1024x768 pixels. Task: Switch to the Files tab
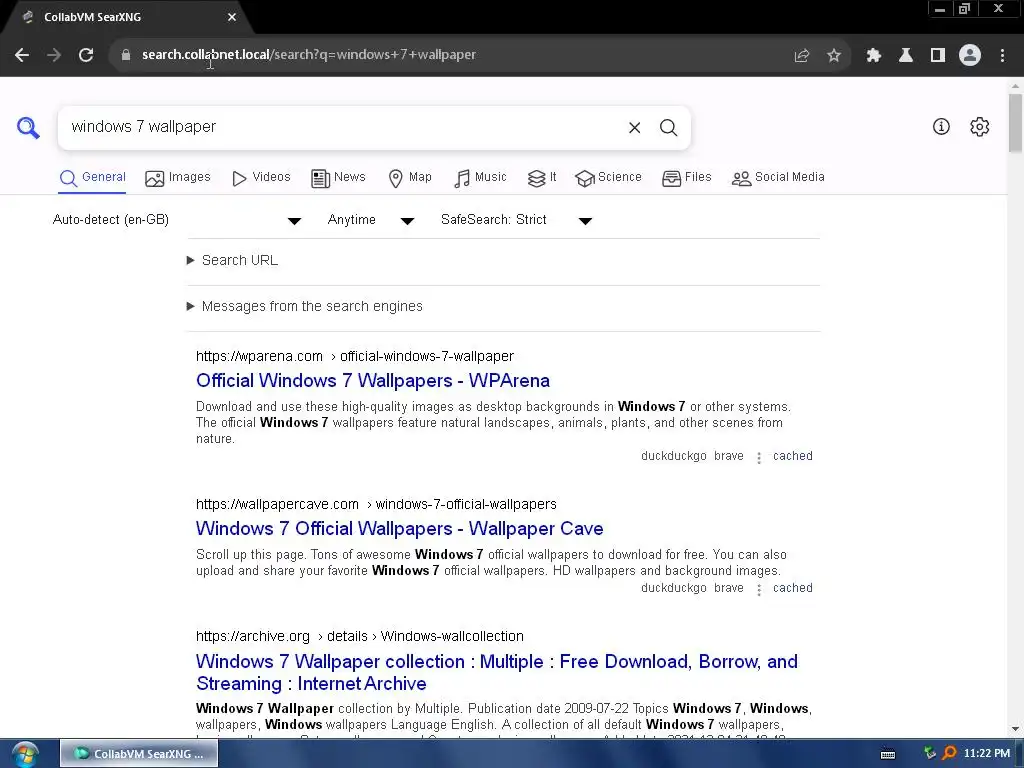click(x=686, y=178)
